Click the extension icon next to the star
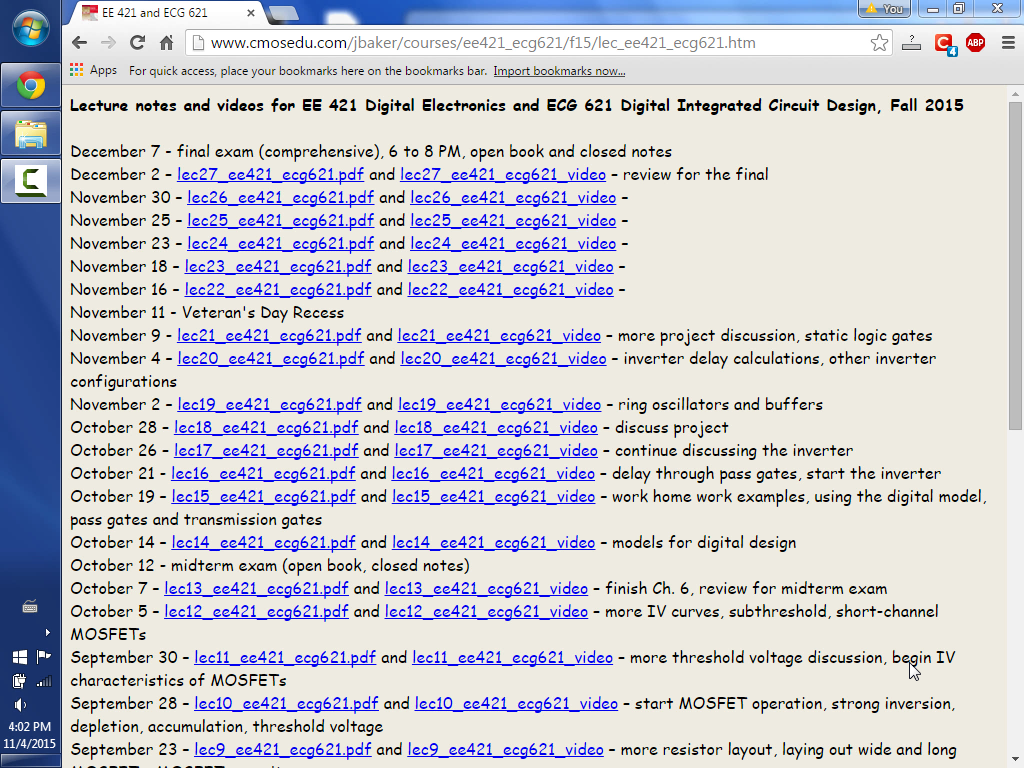 coord(911,43)
